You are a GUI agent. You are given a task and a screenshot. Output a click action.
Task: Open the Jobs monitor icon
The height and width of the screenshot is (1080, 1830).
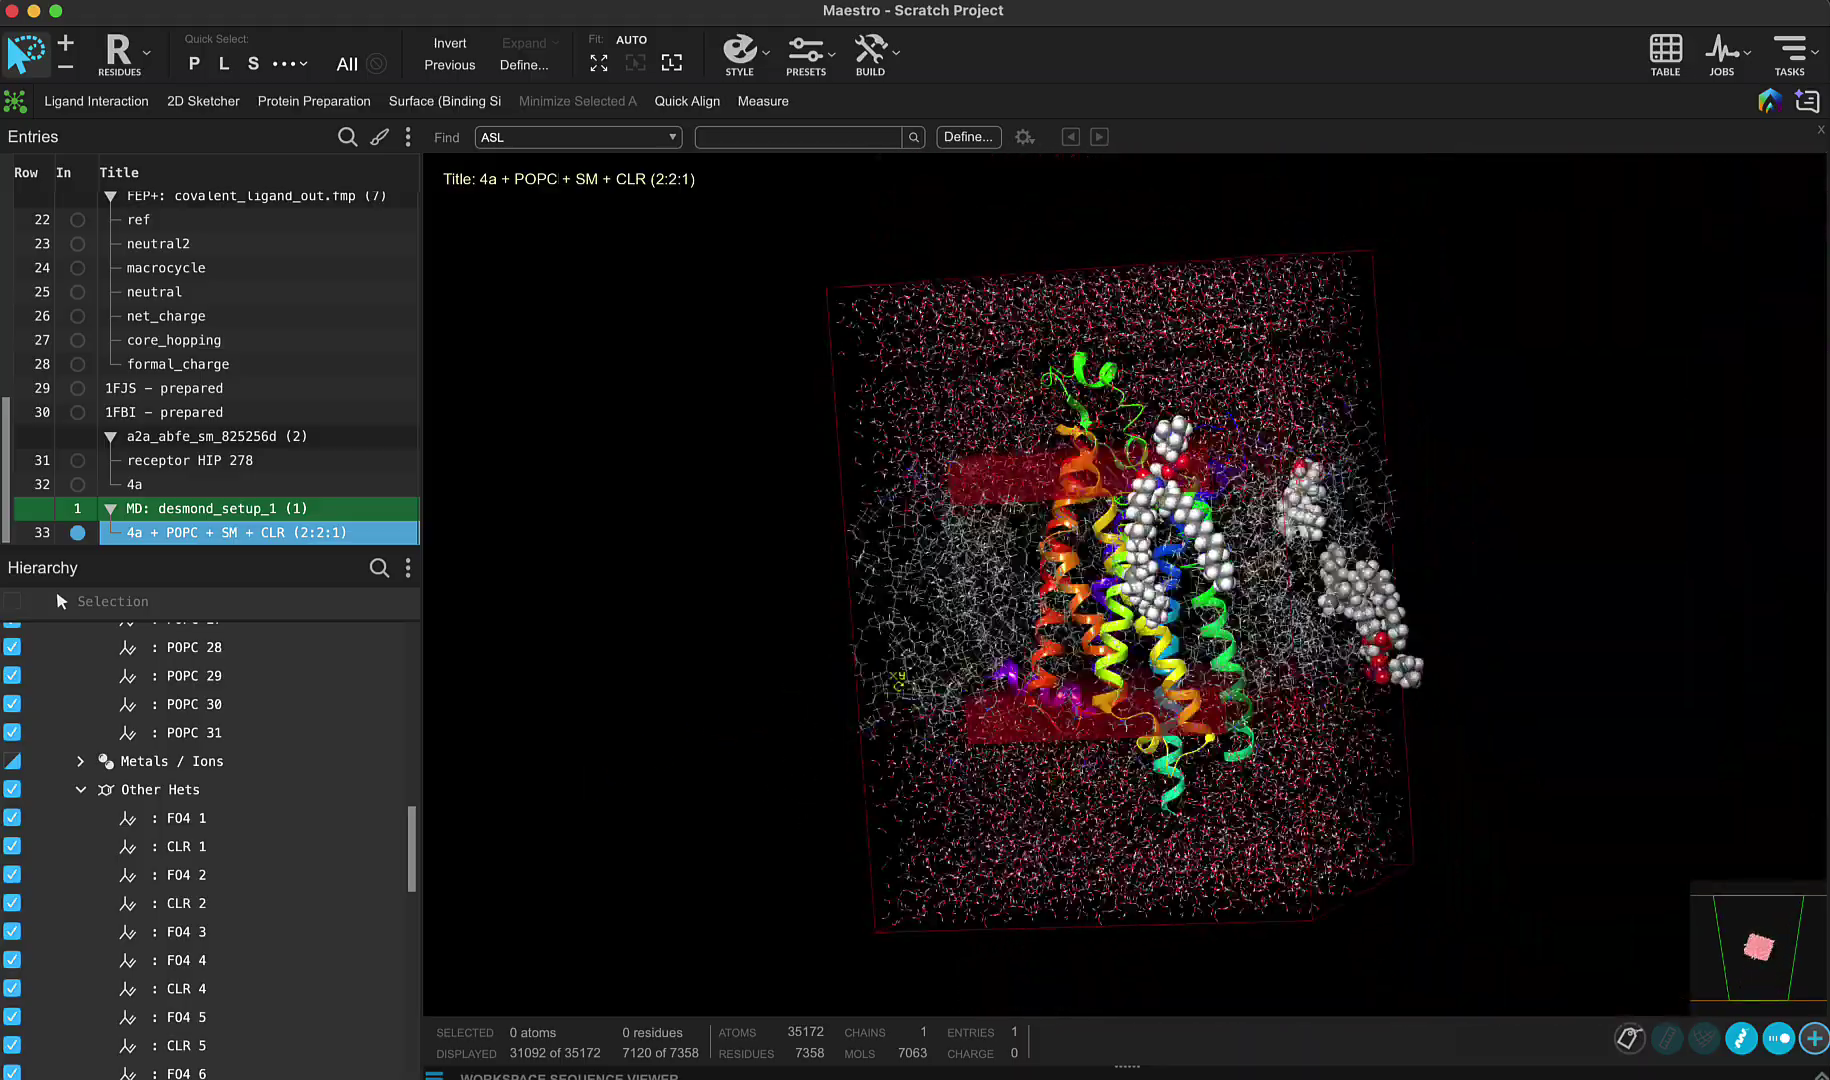tap(1722, 54)
